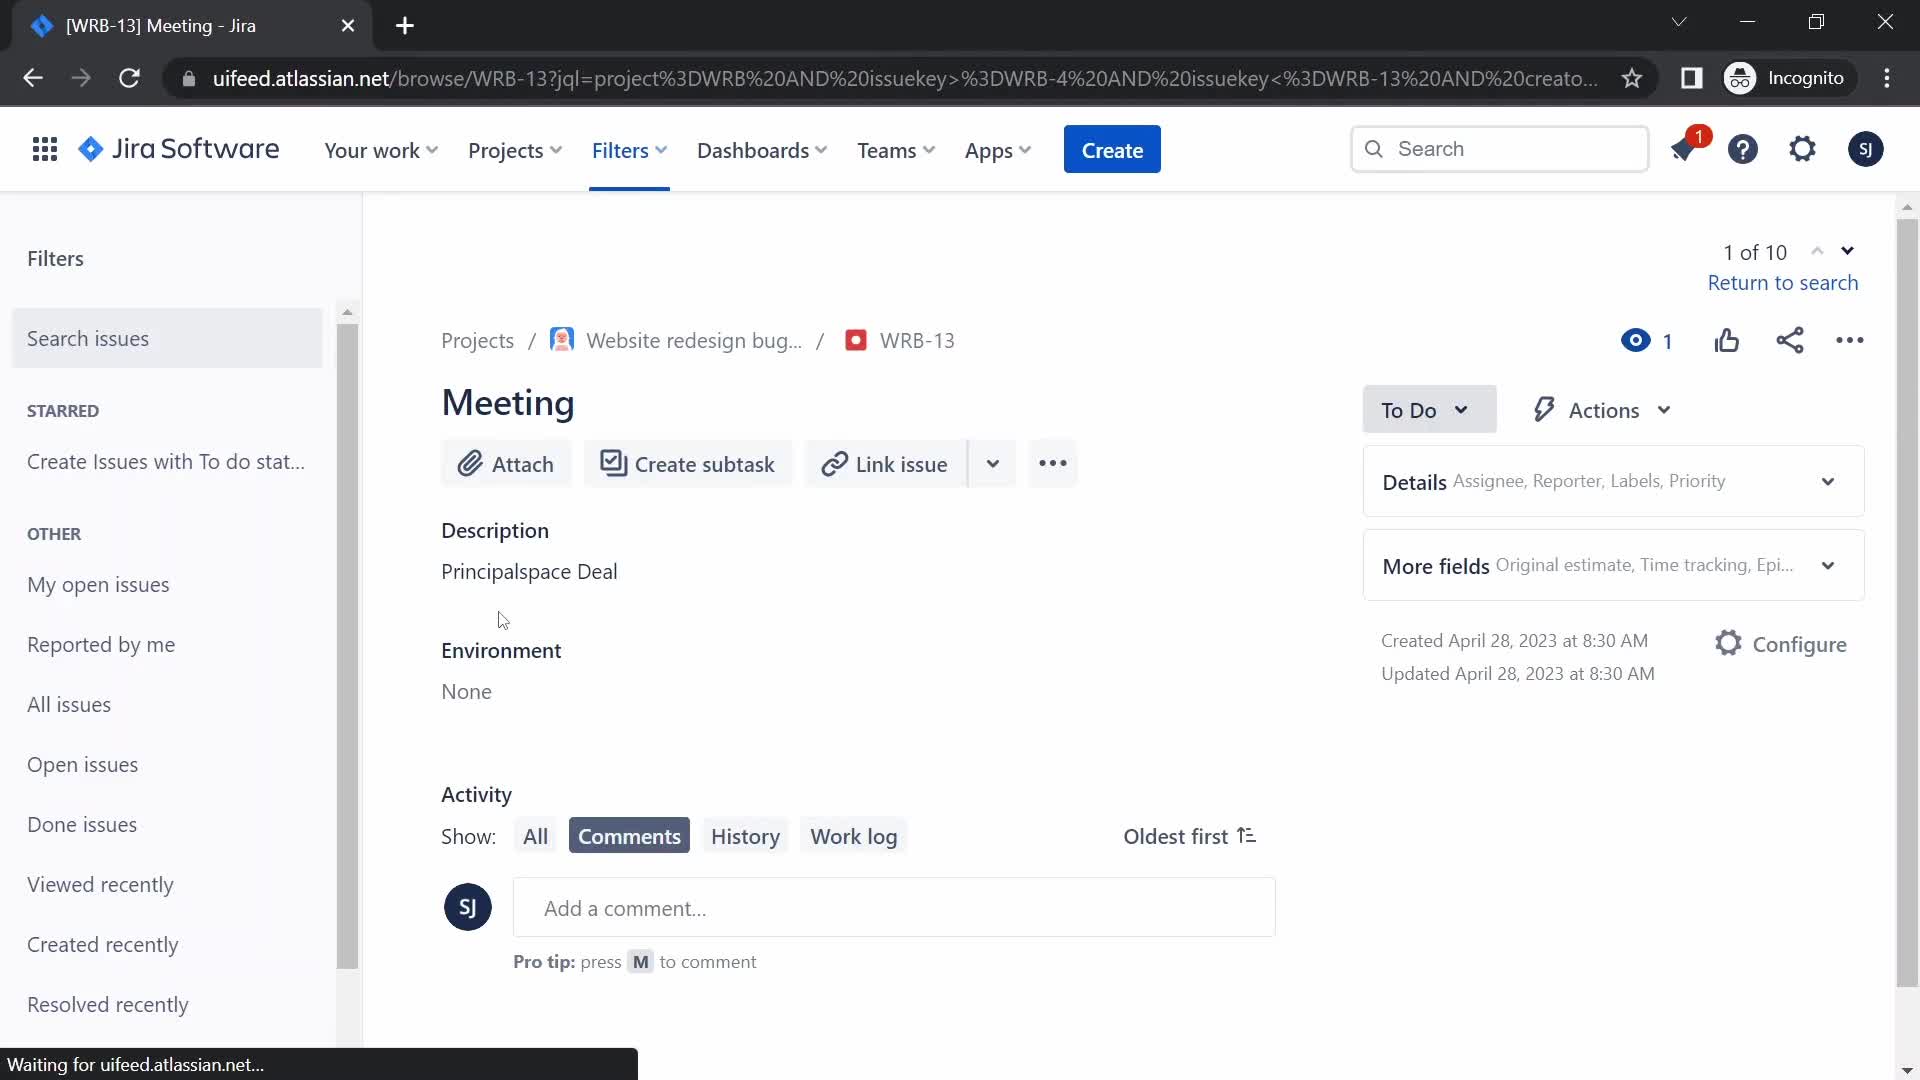Click the overflow three-dot menu

coord(1052,463)
